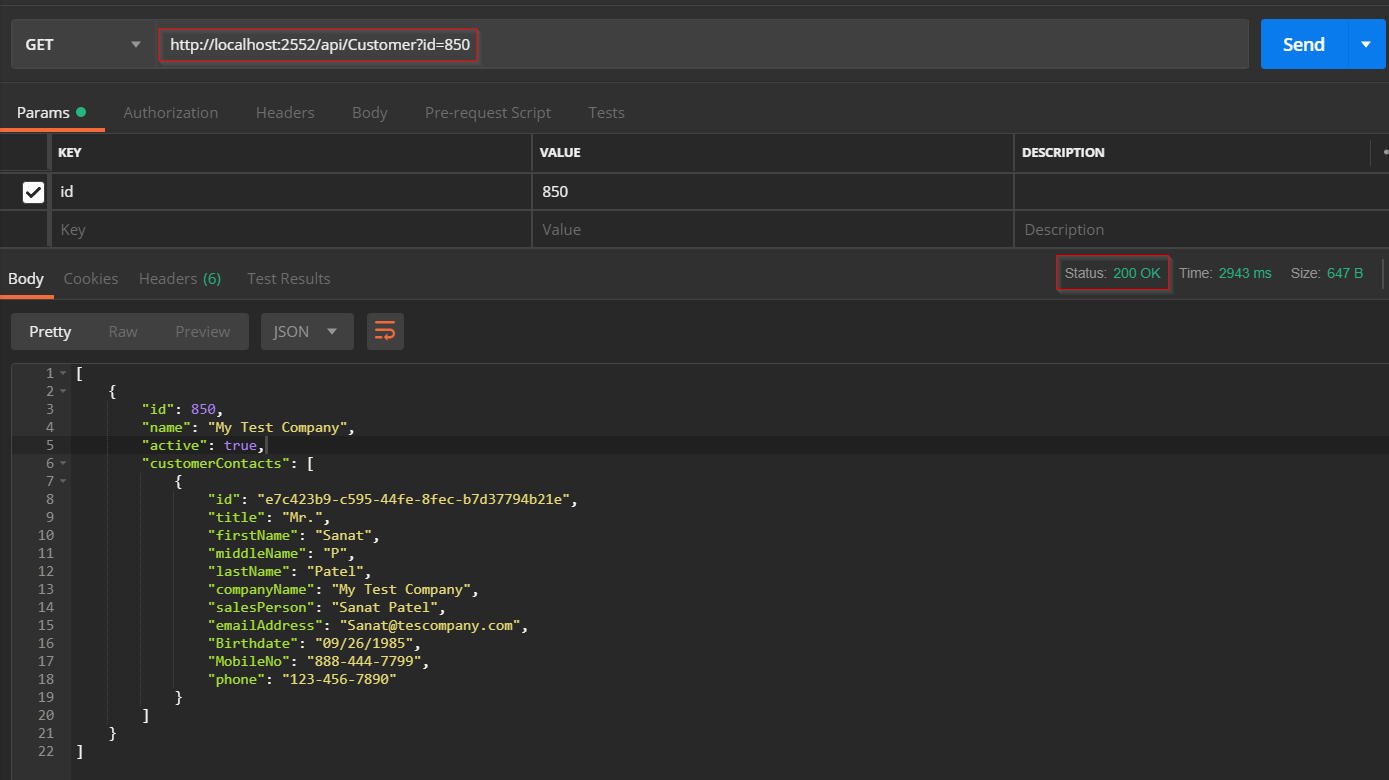
Task: Open the Test Results tab
Action: coord(288,278)
